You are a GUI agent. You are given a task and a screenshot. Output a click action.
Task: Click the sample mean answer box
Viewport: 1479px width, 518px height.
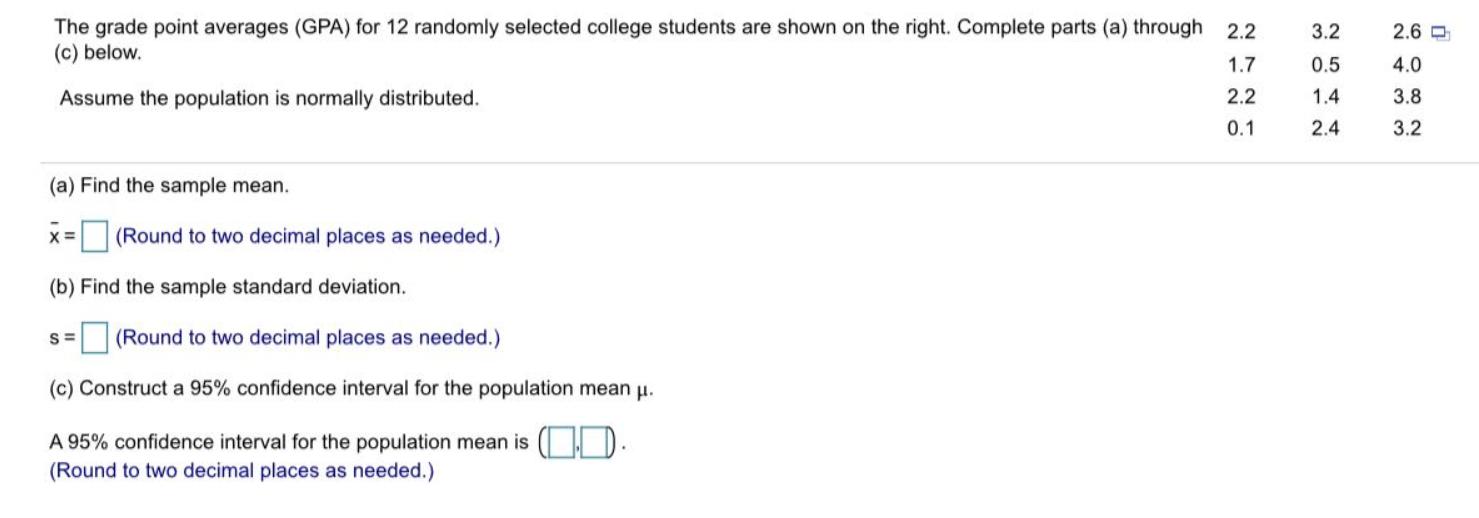pyautogui.click(x=95, y=237)
